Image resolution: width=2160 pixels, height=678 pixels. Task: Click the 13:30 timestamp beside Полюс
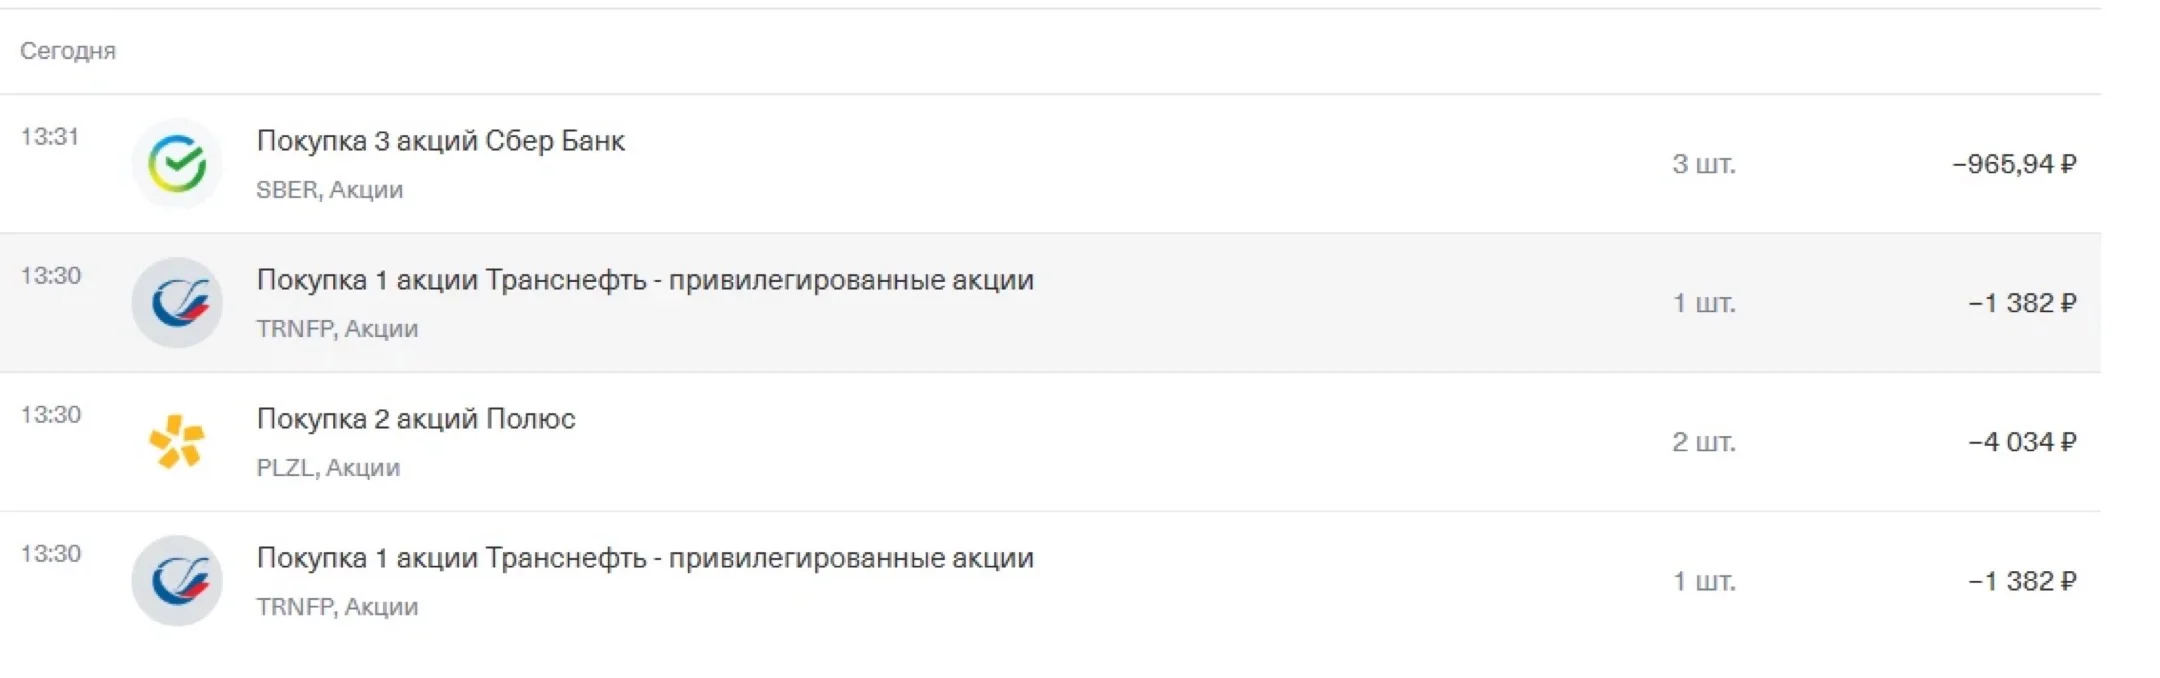point(50,415)
